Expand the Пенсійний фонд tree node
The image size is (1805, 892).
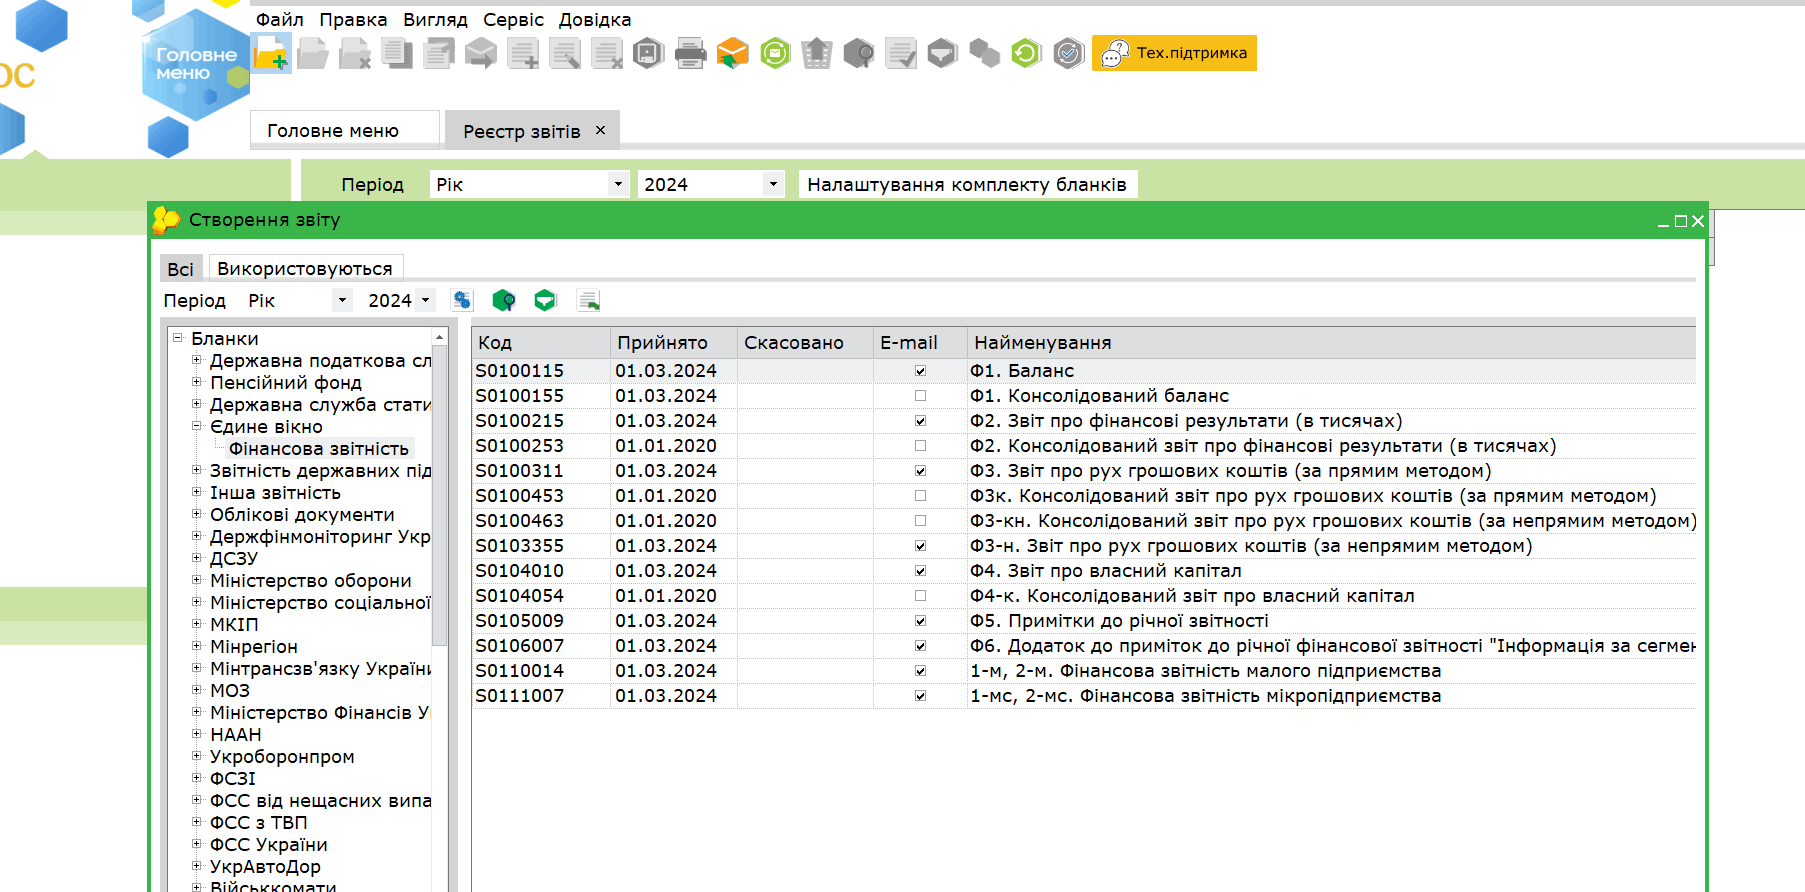[x=197, y=382]
